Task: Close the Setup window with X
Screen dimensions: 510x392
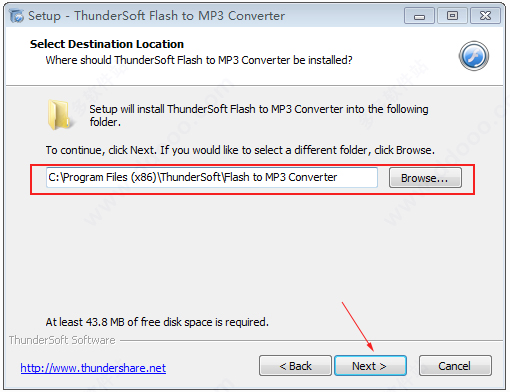Action: tap(485, 16)
